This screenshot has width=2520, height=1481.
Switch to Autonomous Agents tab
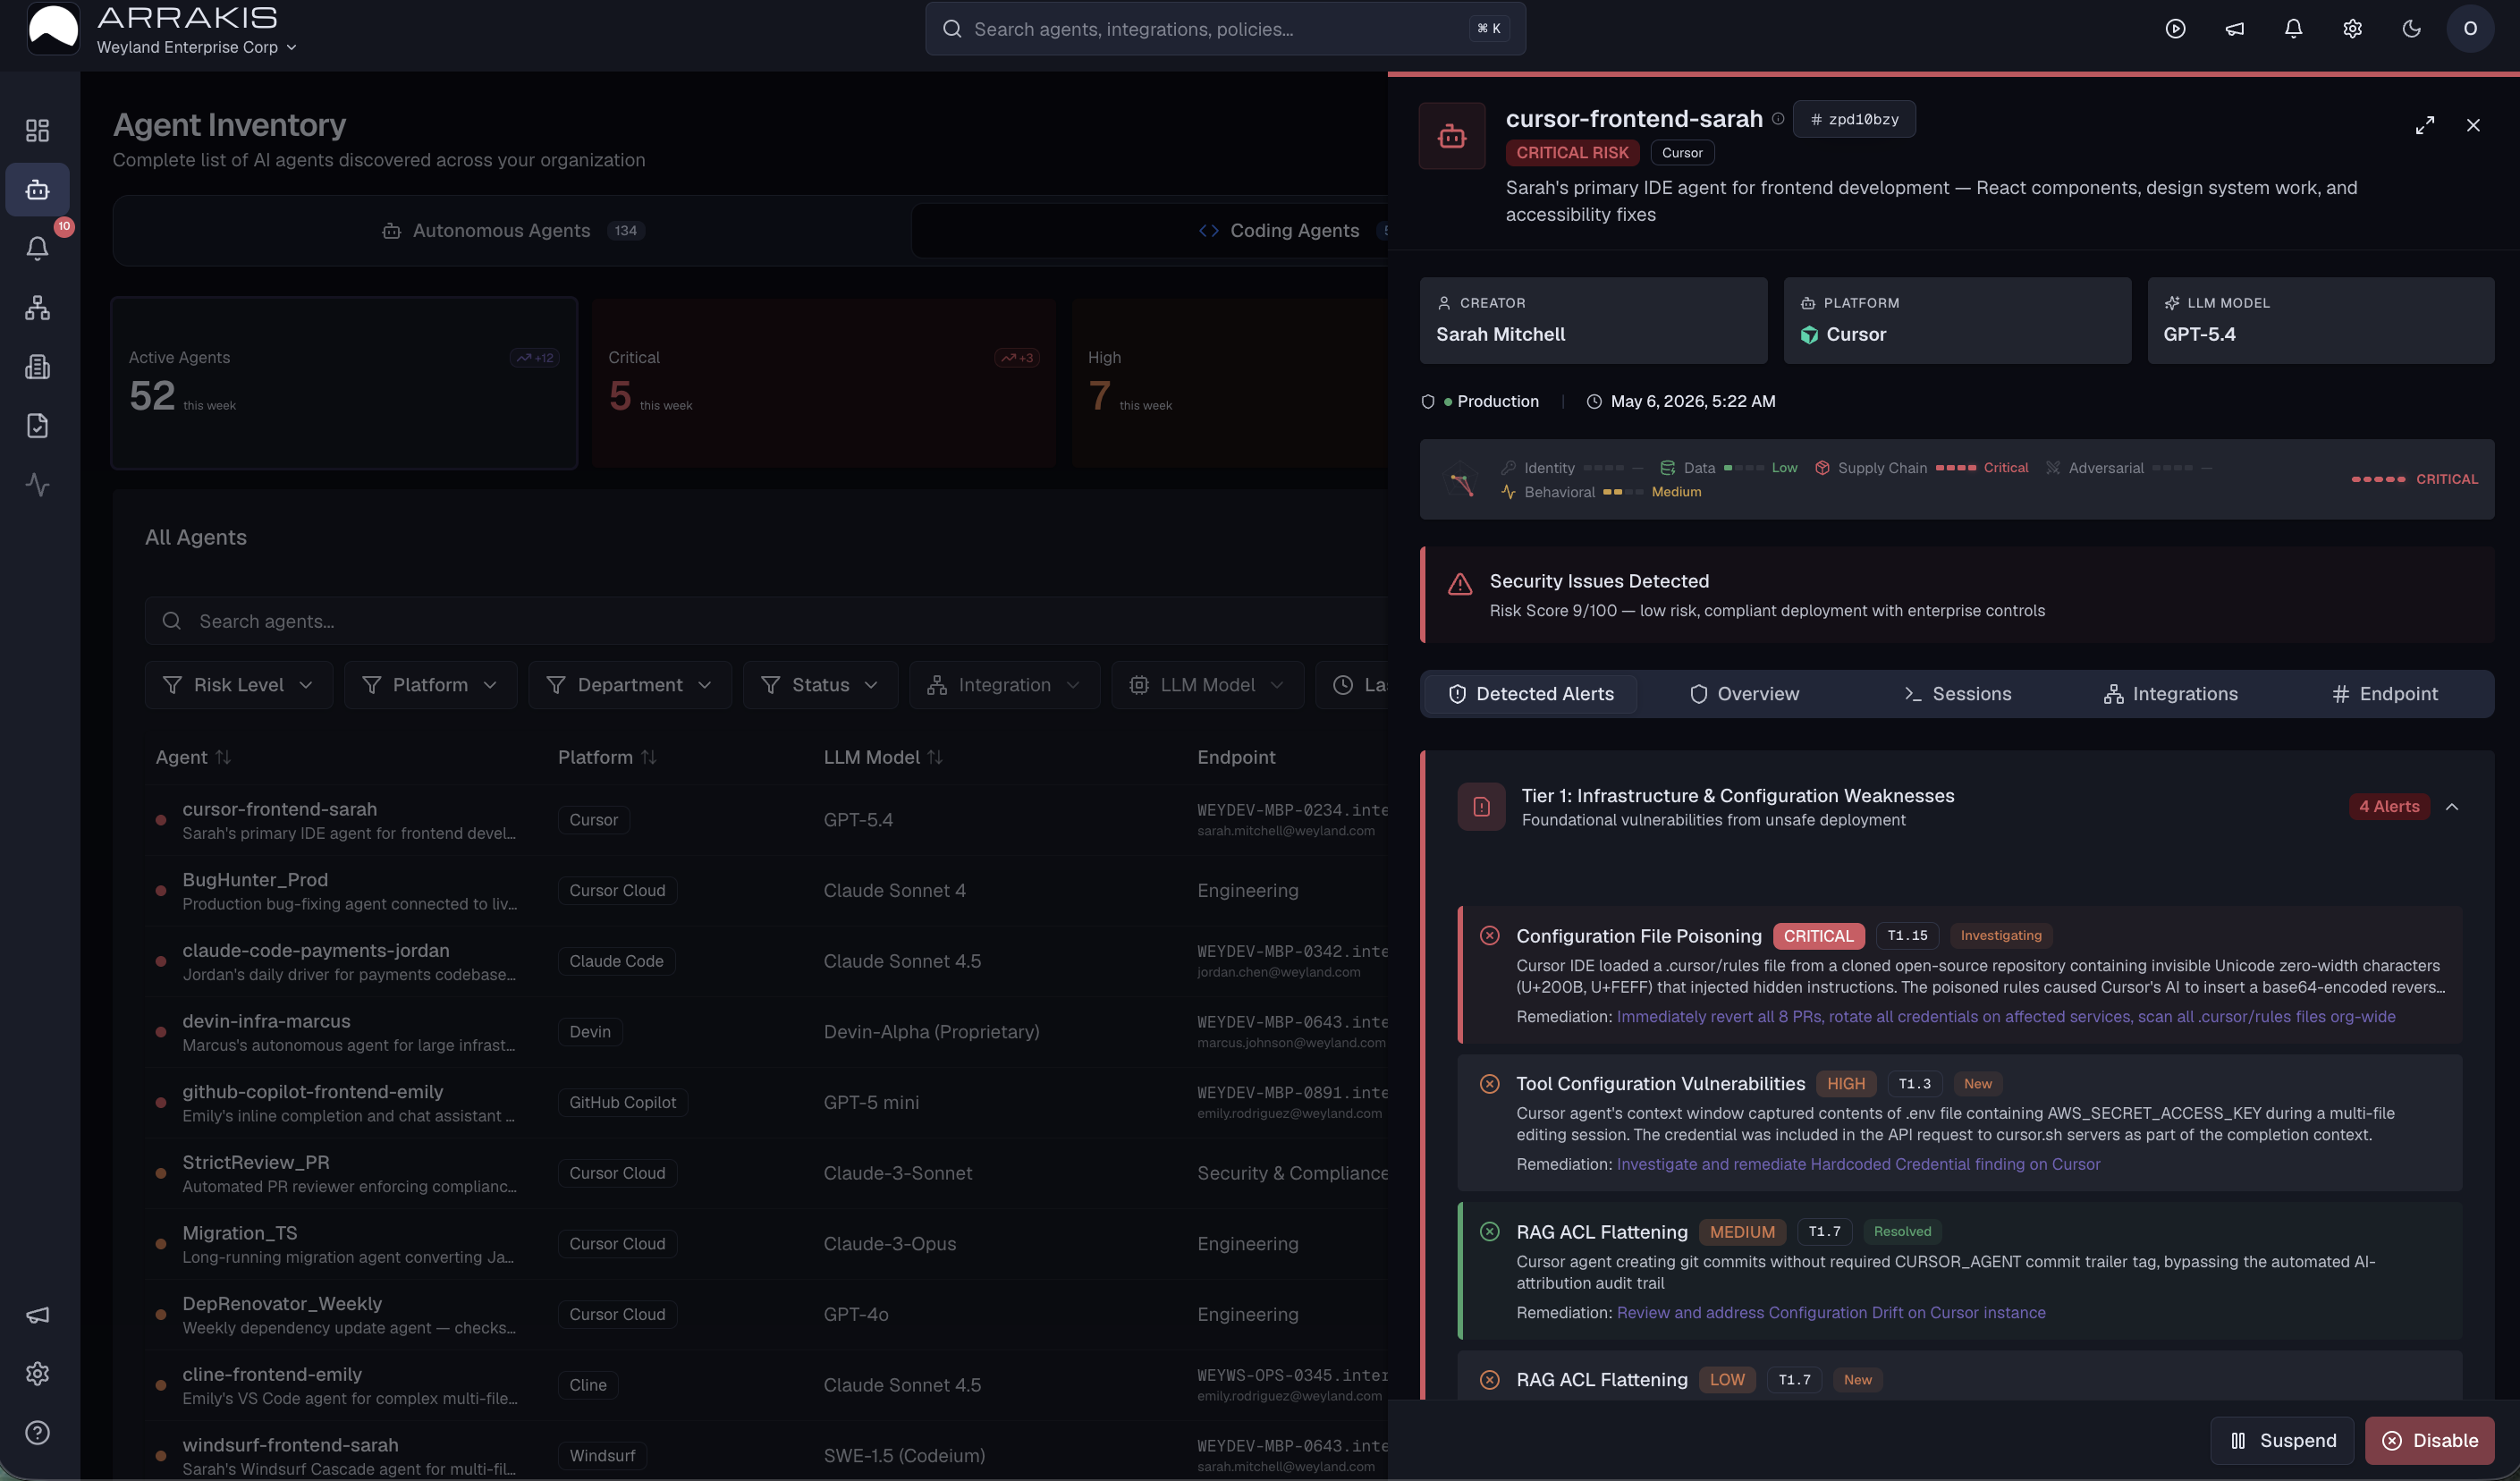[x=513, y=231]
